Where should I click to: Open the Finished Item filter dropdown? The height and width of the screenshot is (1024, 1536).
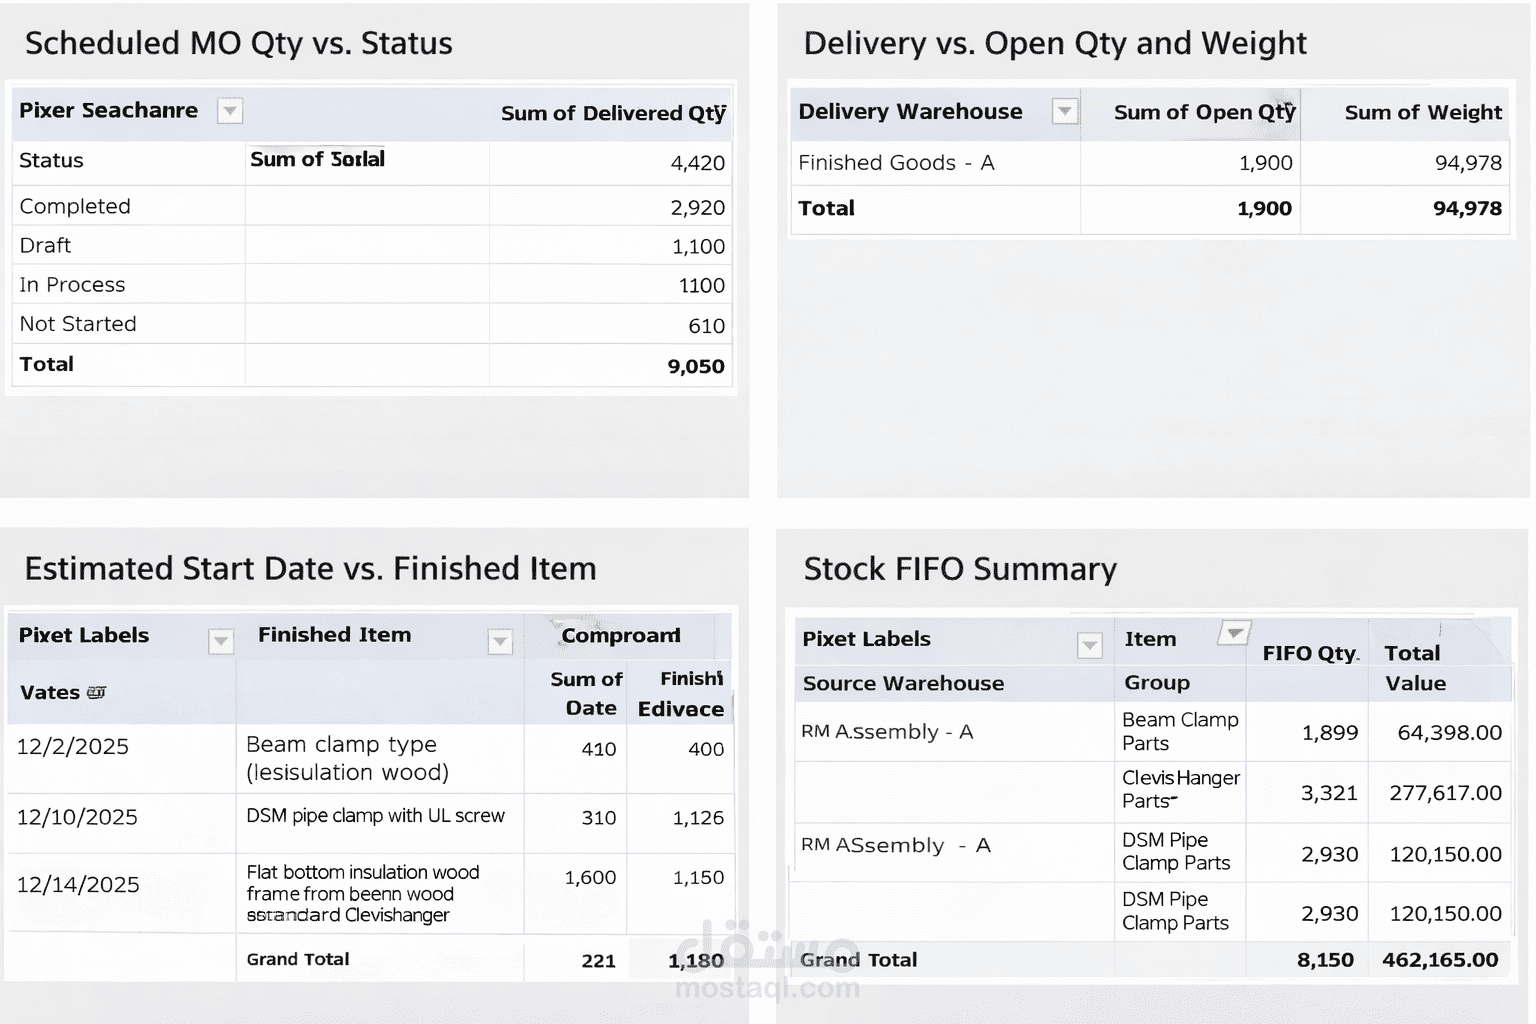(500, 641)
